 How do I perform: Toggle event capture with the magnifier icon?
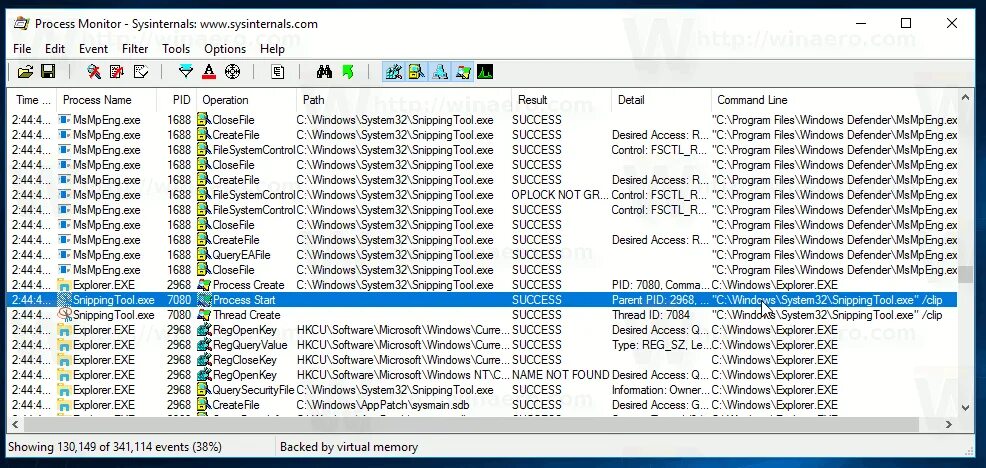click(x=94, y=72)
